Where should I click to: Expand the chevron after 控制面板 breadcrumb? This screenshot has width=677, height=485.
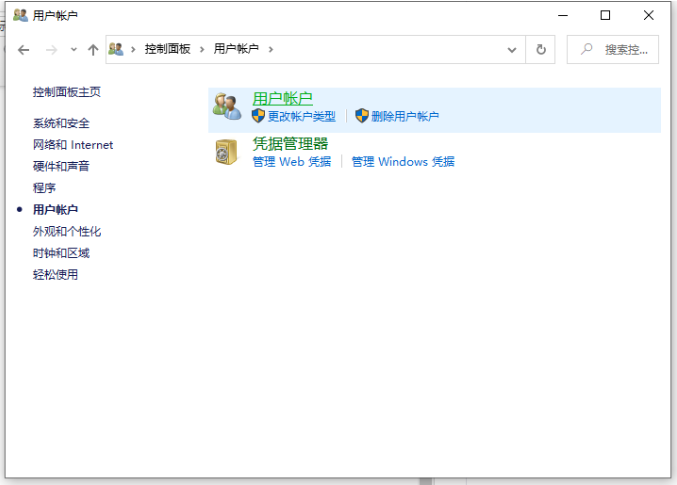click(x=201, y=49)
